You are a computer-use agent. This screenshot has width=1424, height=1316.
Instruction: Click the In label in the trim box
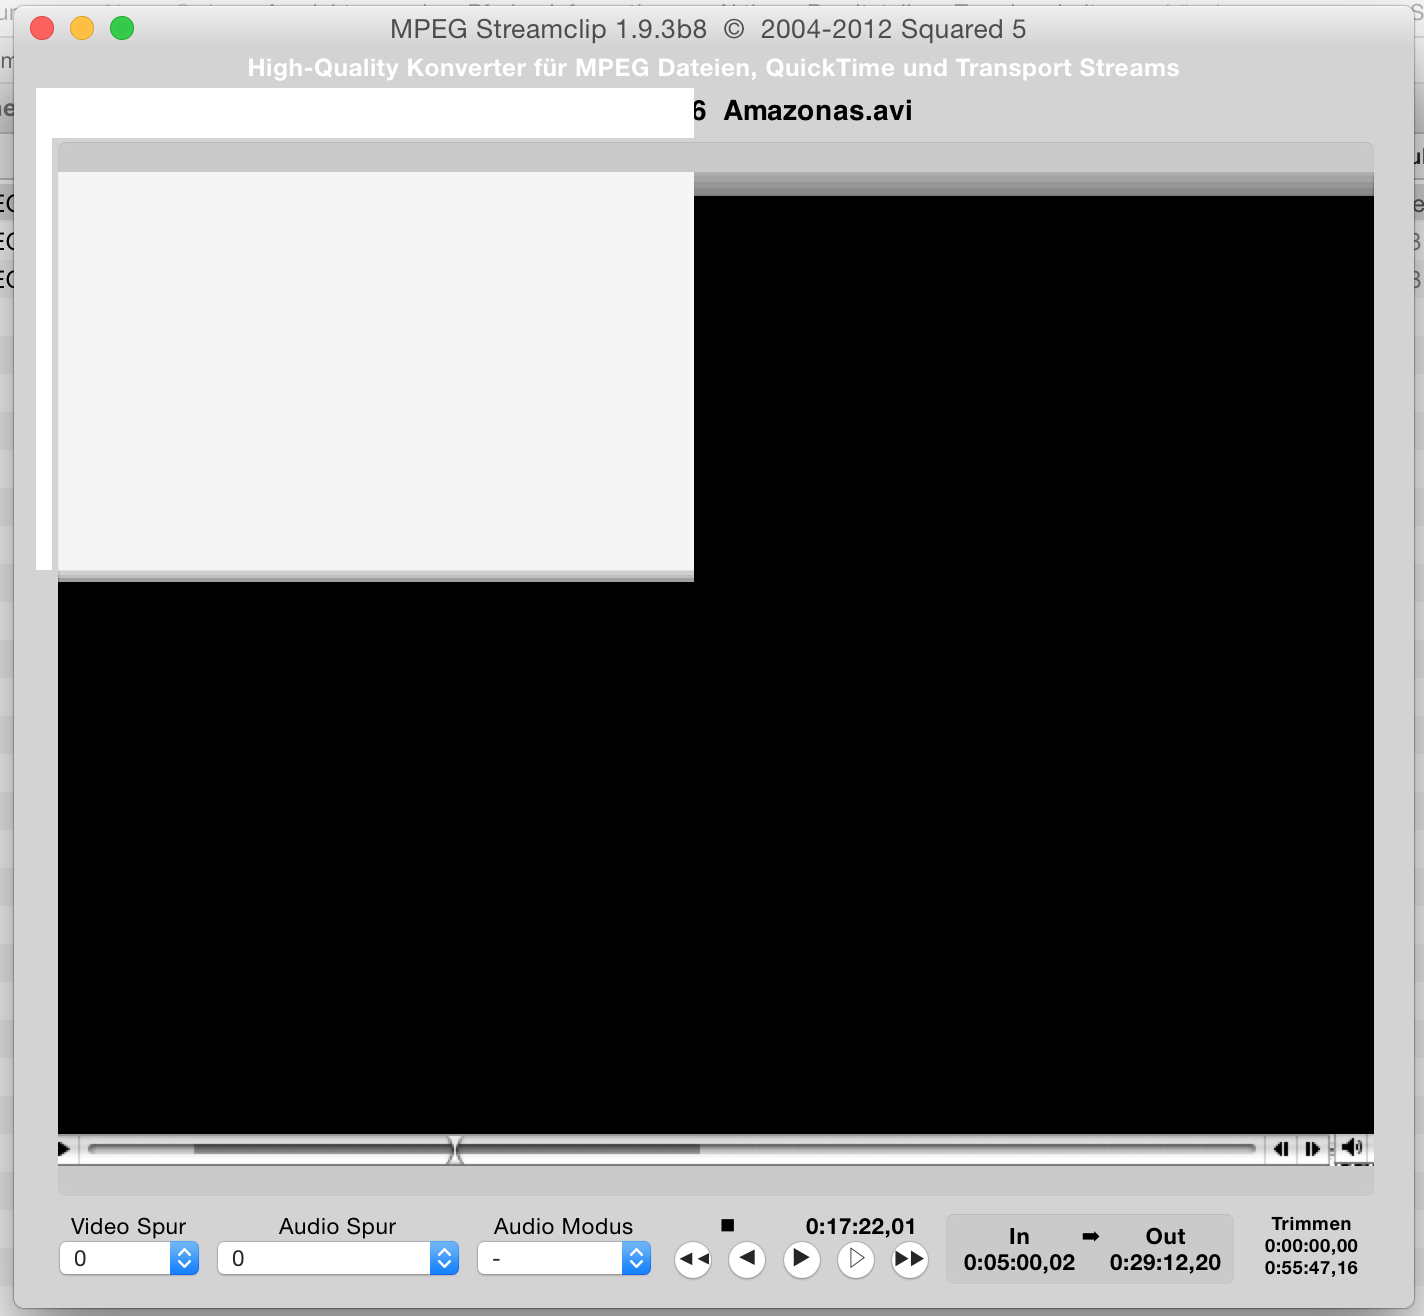point(1019,1237)
